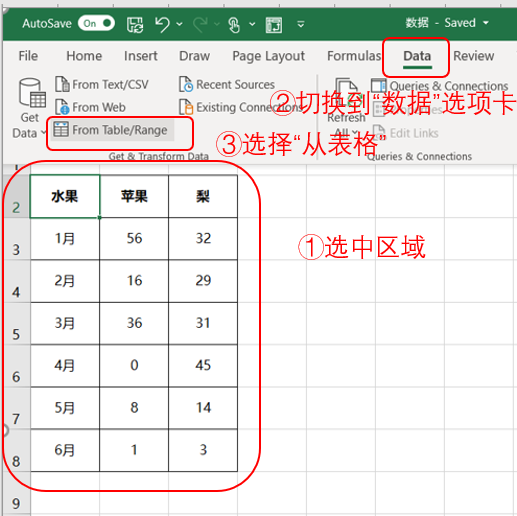The height and width of the screenshot is (516, 517).
Task: Select header cell 水果
Action: click(65, 196)
